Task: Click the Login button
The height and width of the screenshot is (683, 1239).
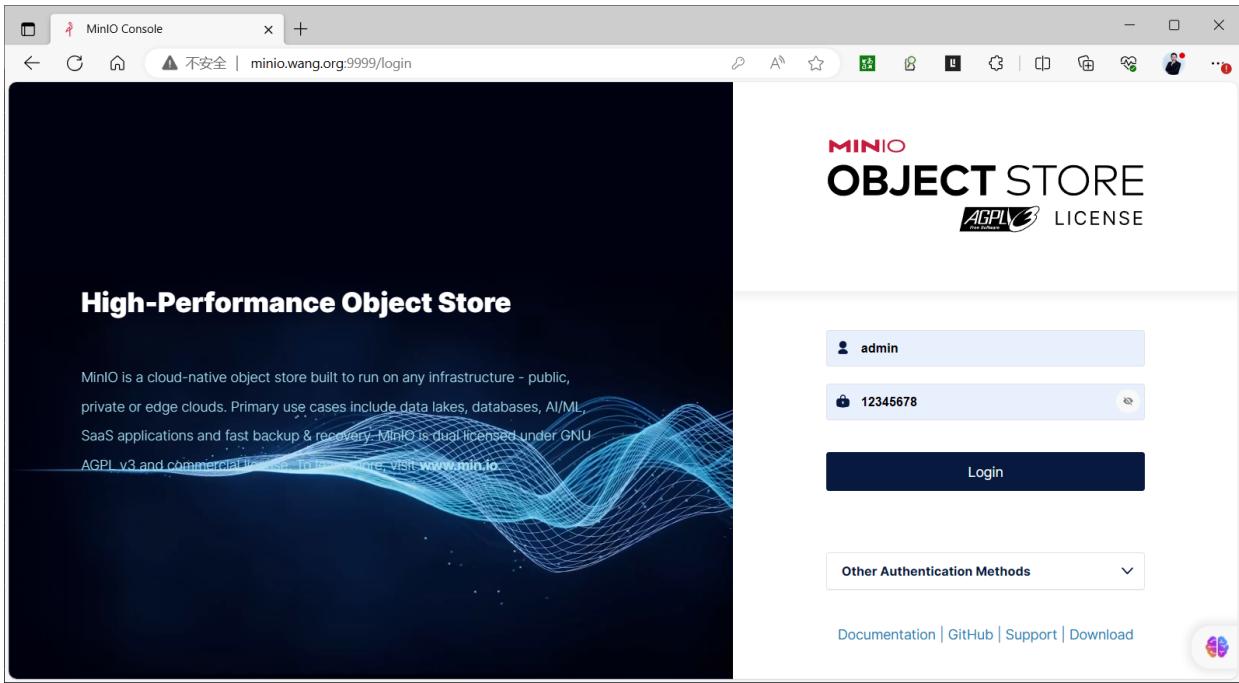Action: pyautogui.click(x=985, y=472)
